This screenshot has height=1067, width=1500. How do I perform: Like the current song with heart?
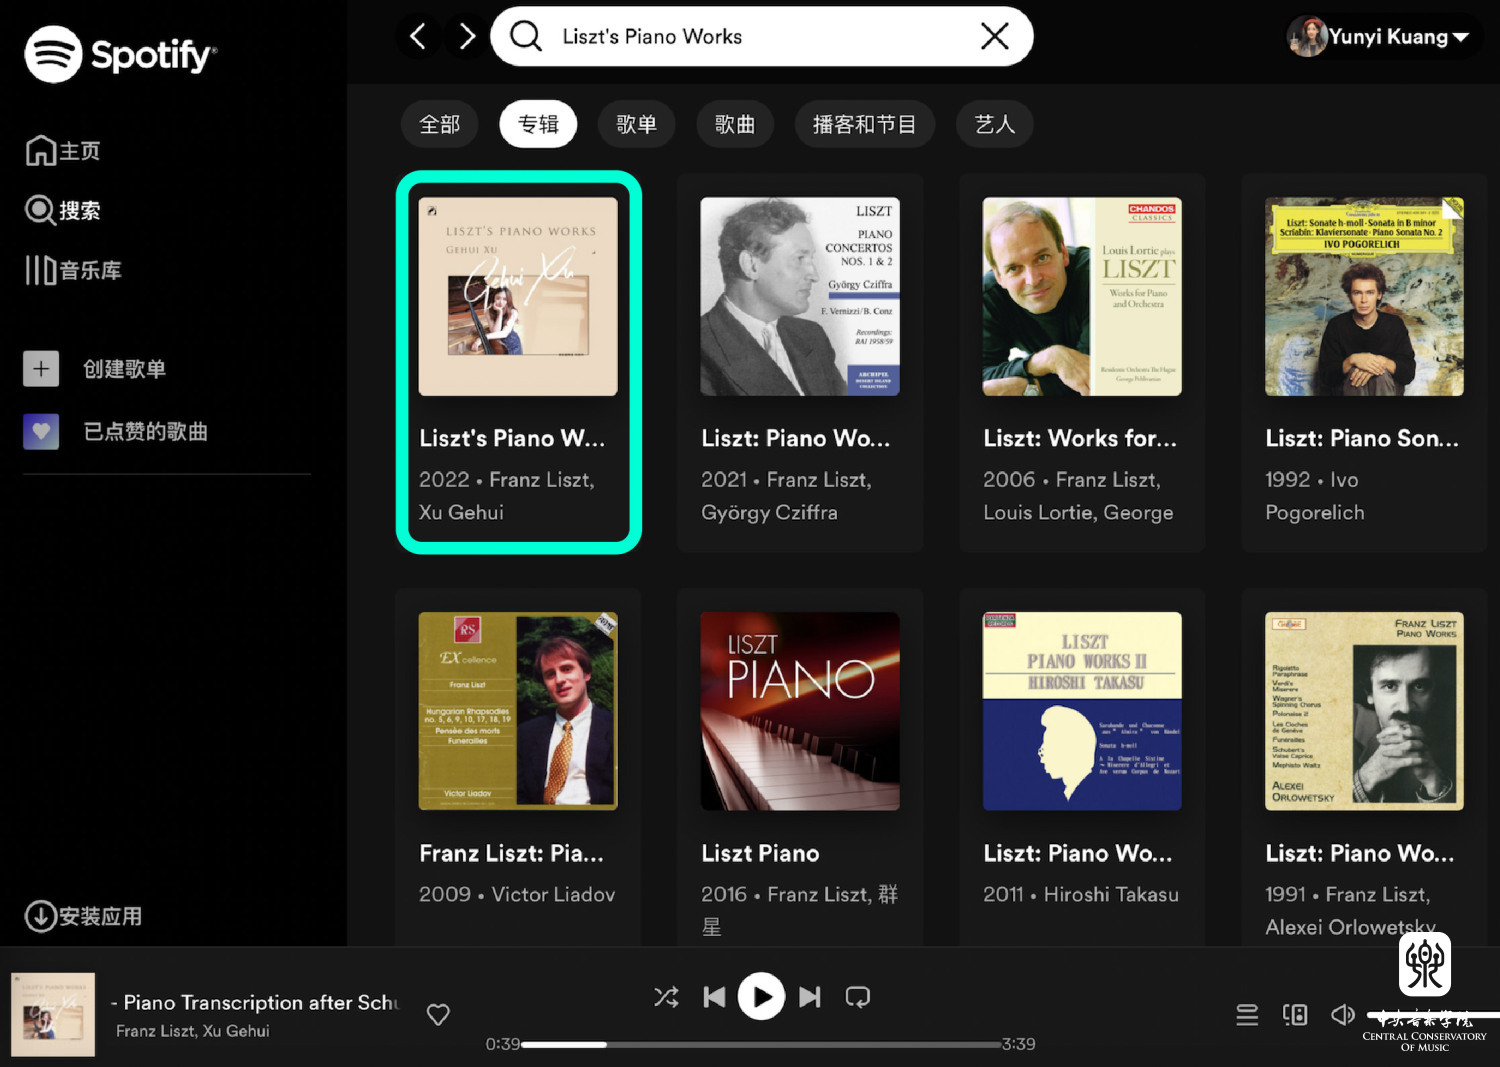point(438,1015)
